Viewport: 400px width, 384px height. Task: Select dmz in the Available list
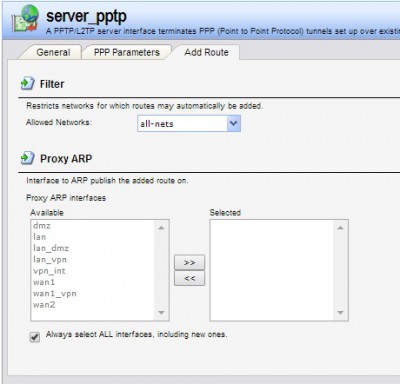(x=42, y=226)
